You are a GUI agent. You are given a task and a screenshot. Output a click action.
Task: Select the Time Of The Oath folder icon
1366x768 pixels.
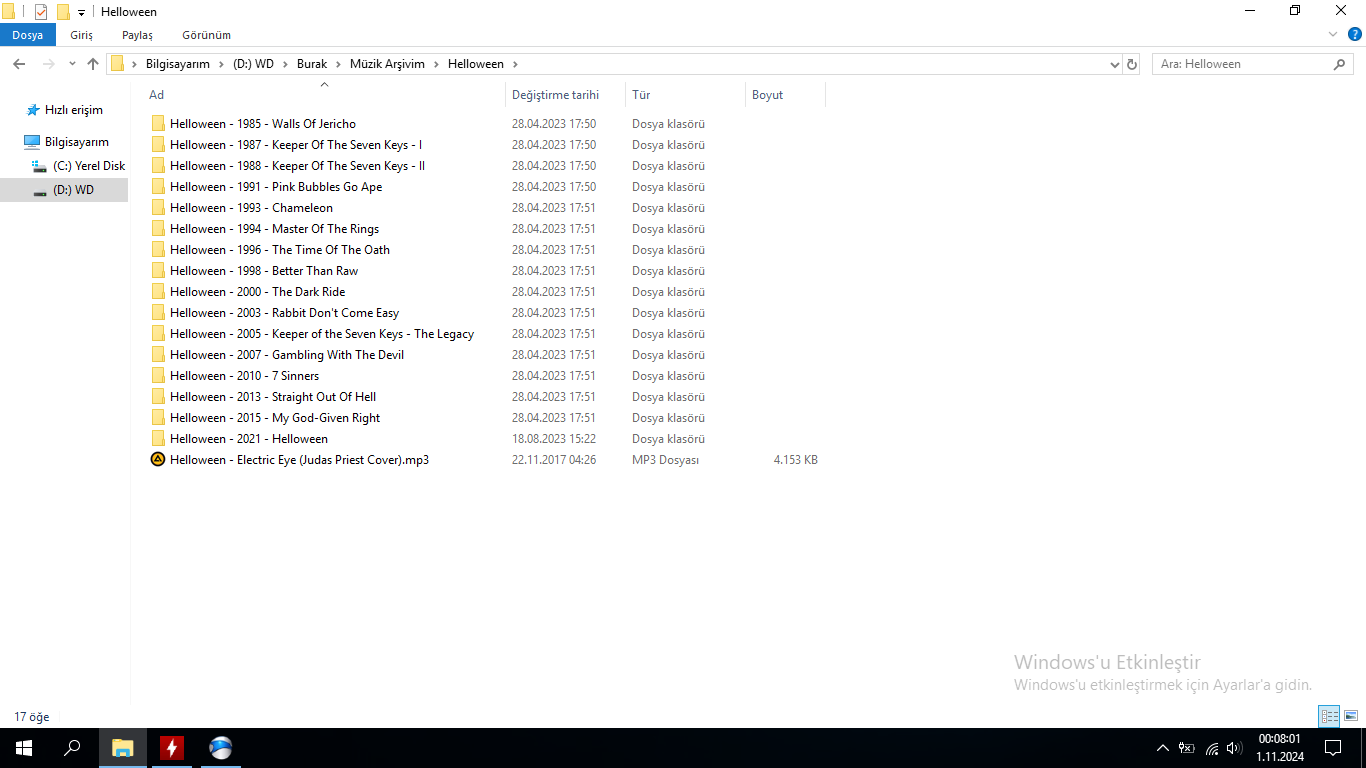(158, 250)
